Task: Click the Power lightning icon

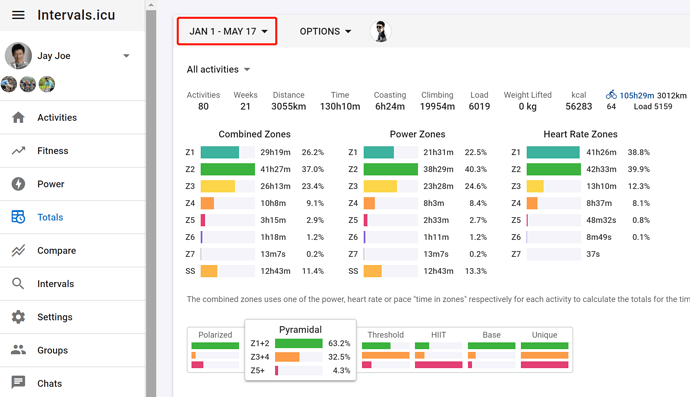Action: [x=18, y=184]
